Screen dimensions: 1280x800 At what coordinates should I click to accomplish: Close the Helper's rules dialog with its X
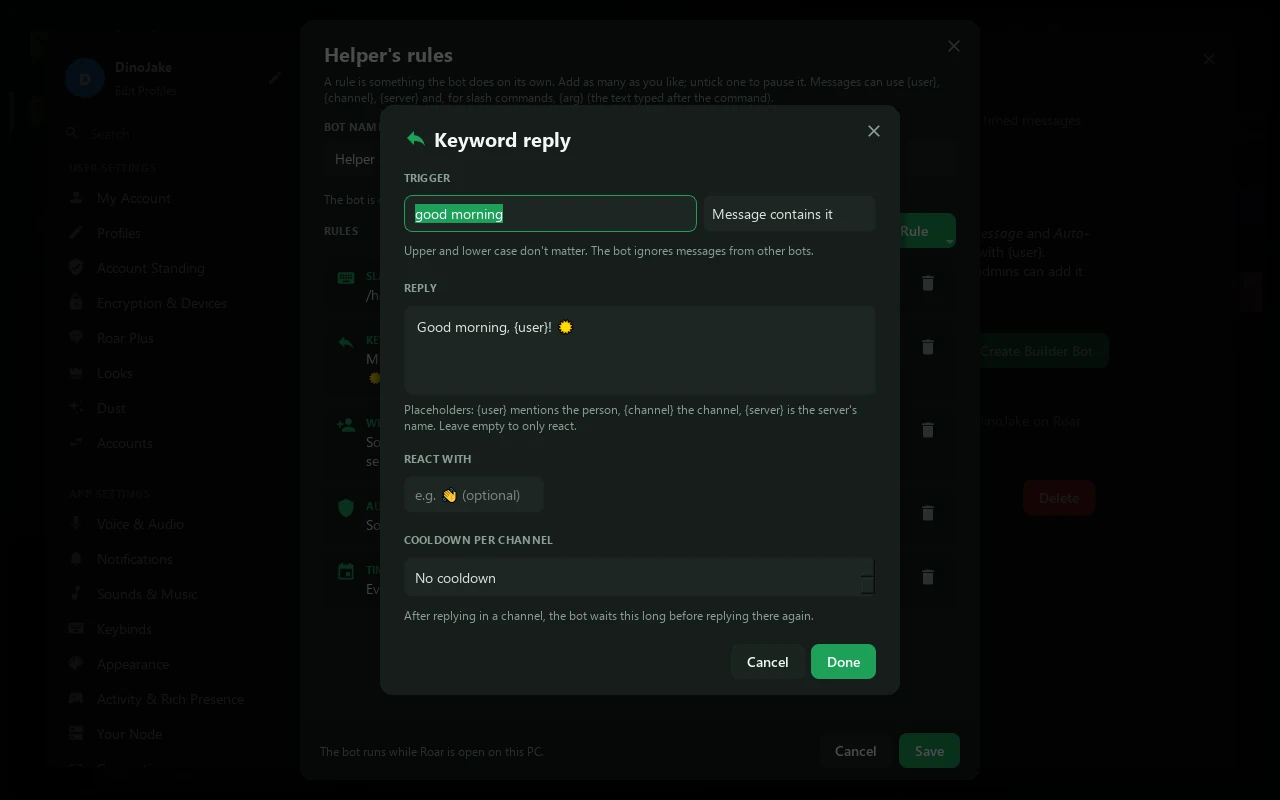[954, 46]
